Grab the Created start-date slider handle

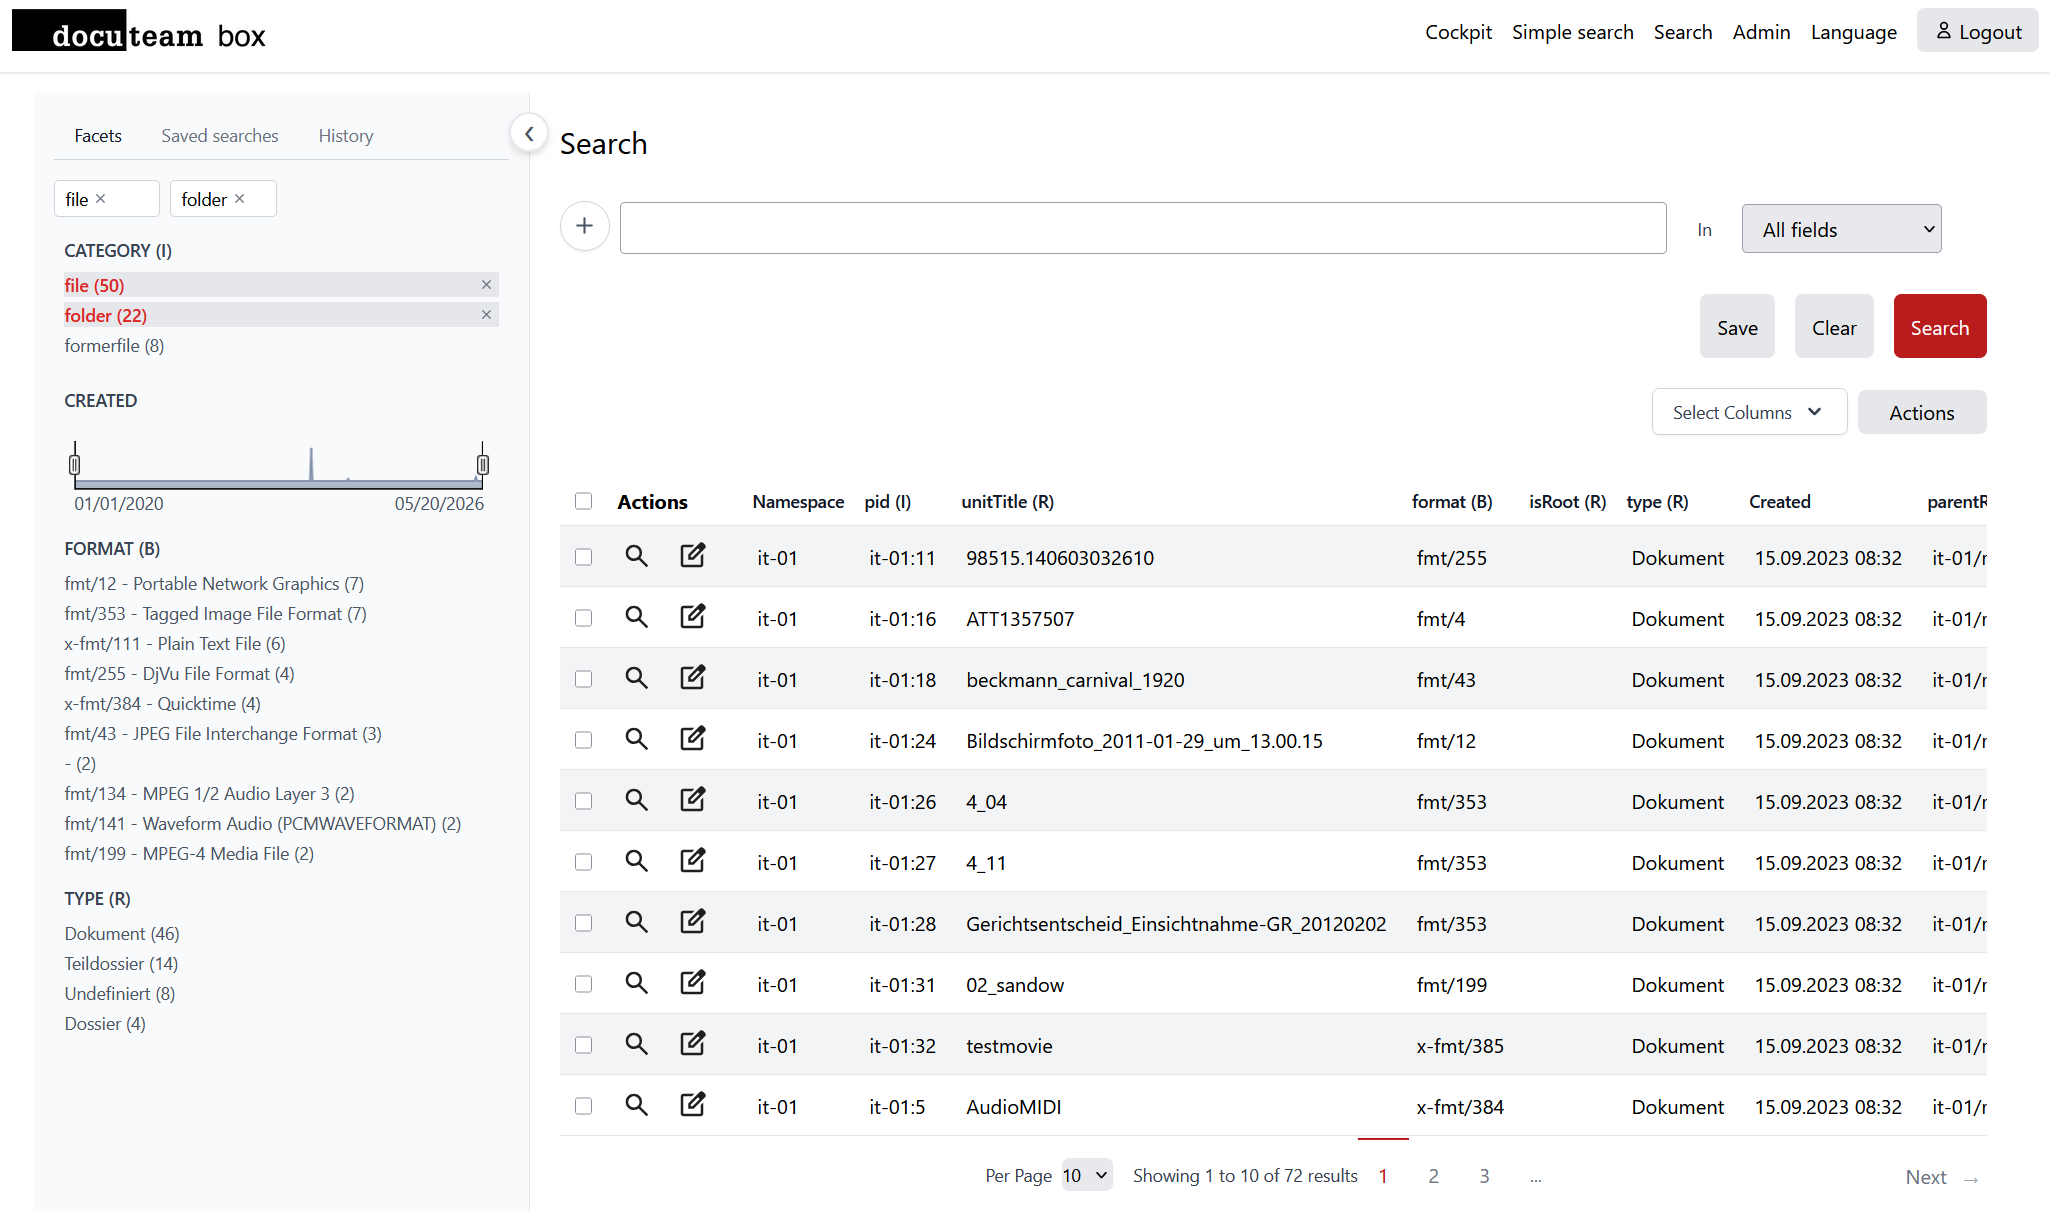coord(74,464)
